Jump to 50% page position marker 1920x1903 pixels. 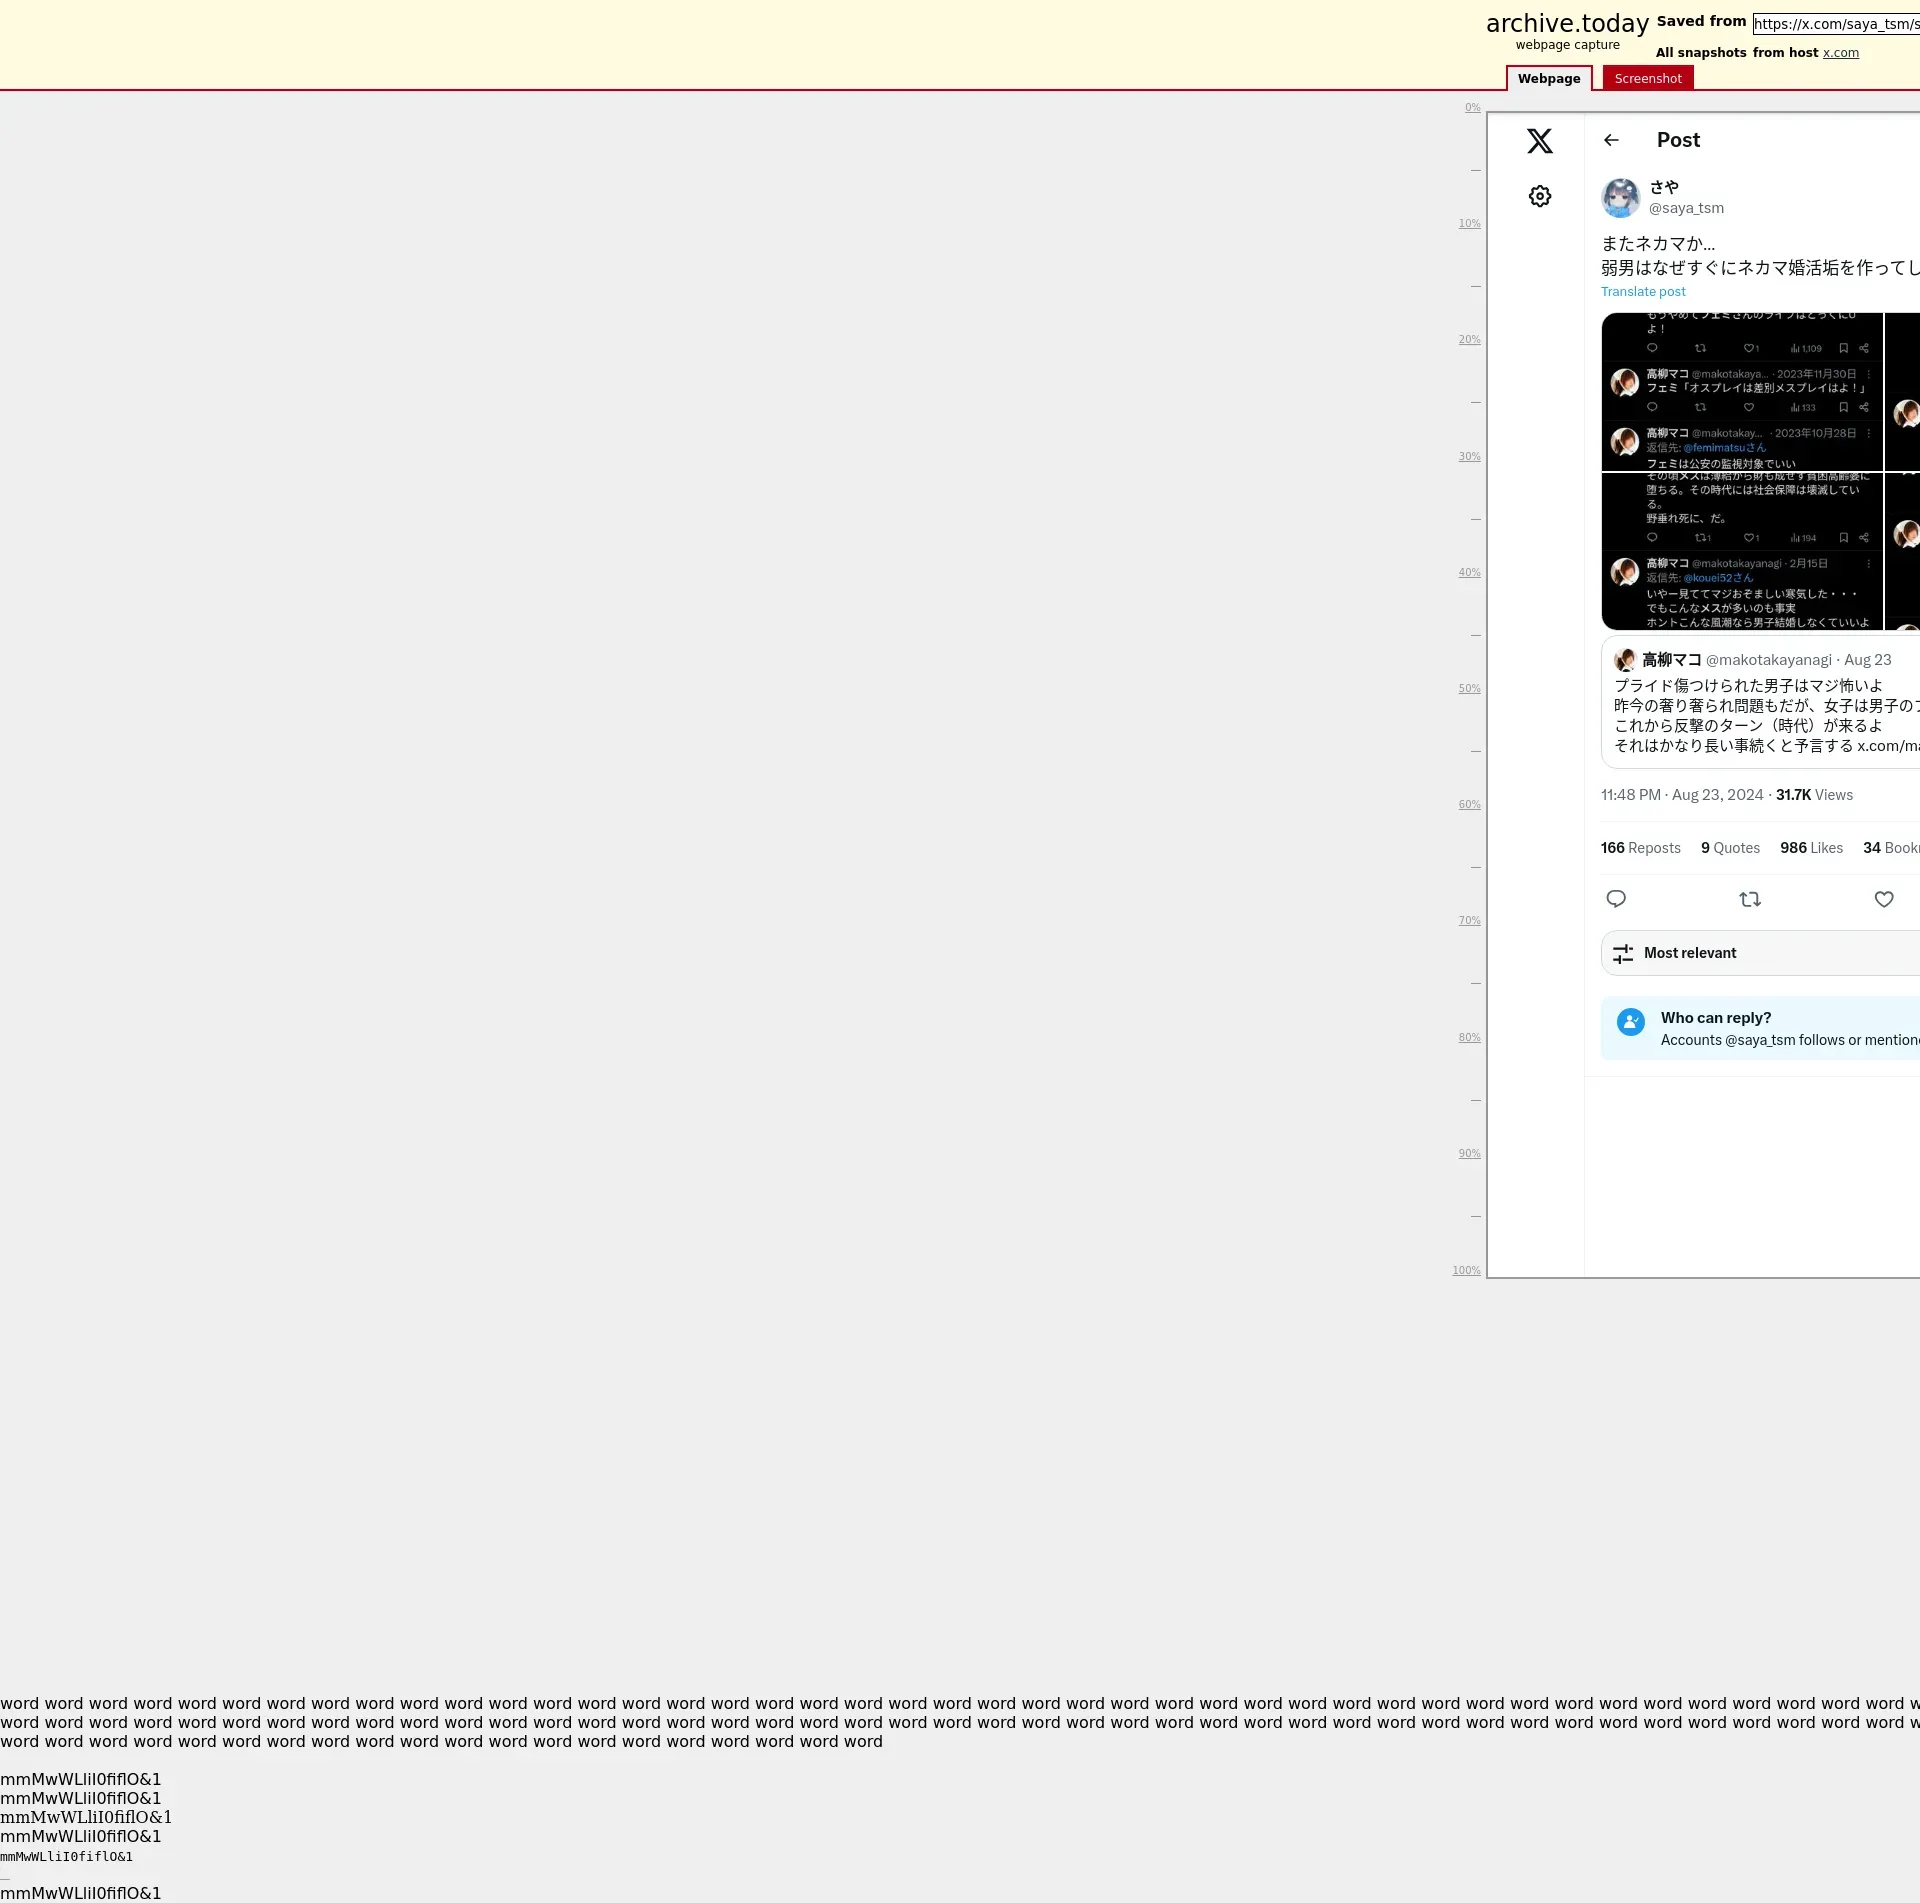[1468, 688]
